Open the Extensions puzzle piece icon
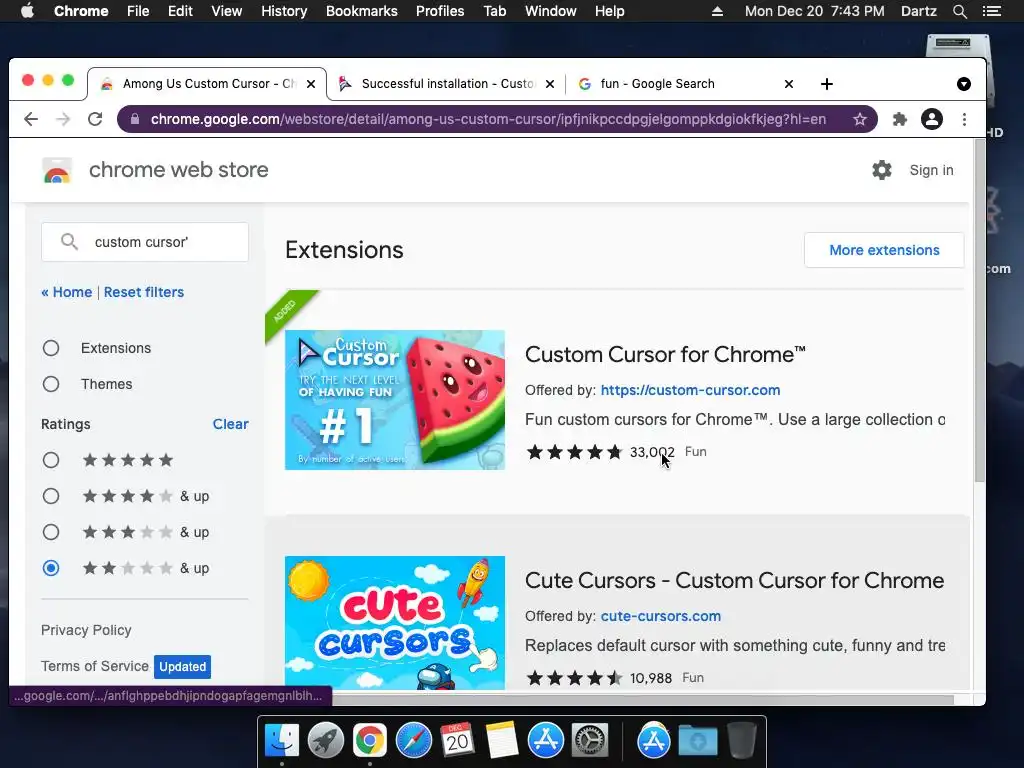 (899, 119)
